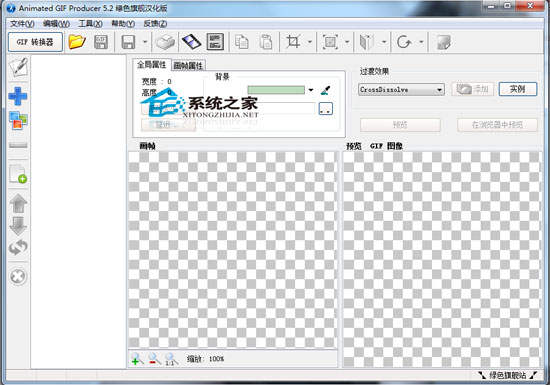Click the 在浏览器中预览 button
The width and height of the screenshot is (550, 385).
(497, 125)
